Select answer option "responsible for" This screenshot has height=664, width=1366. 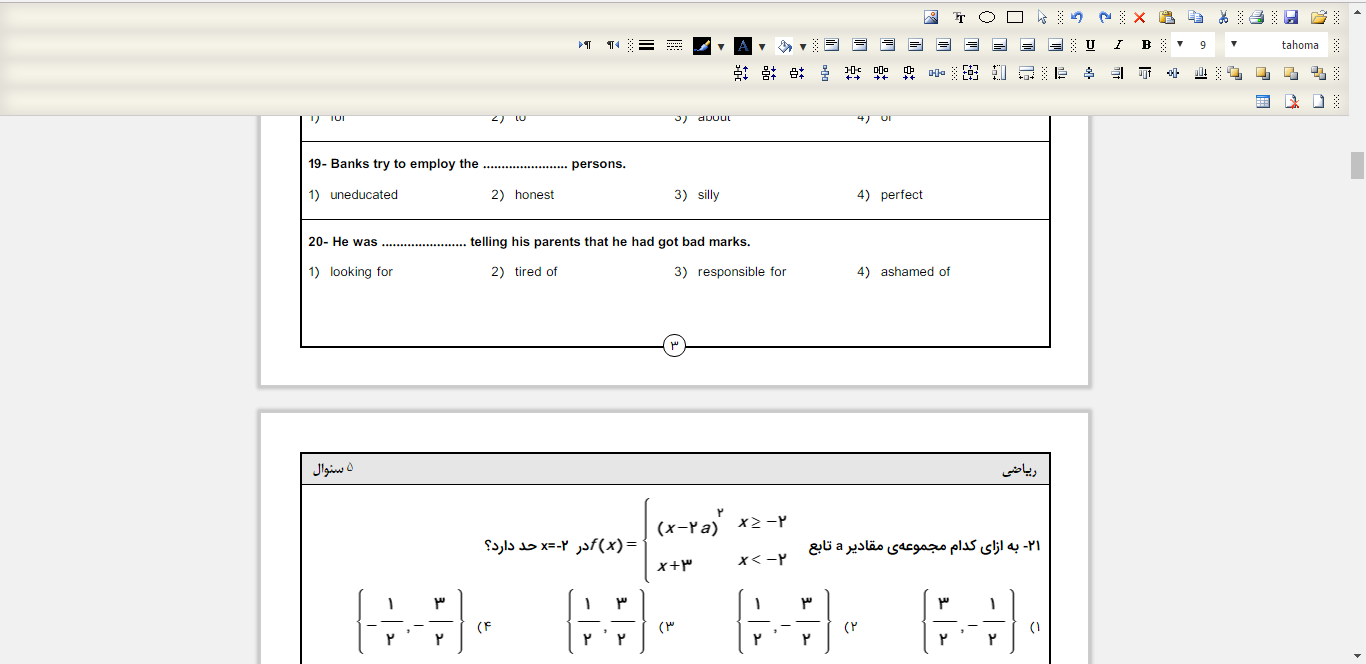742,272
